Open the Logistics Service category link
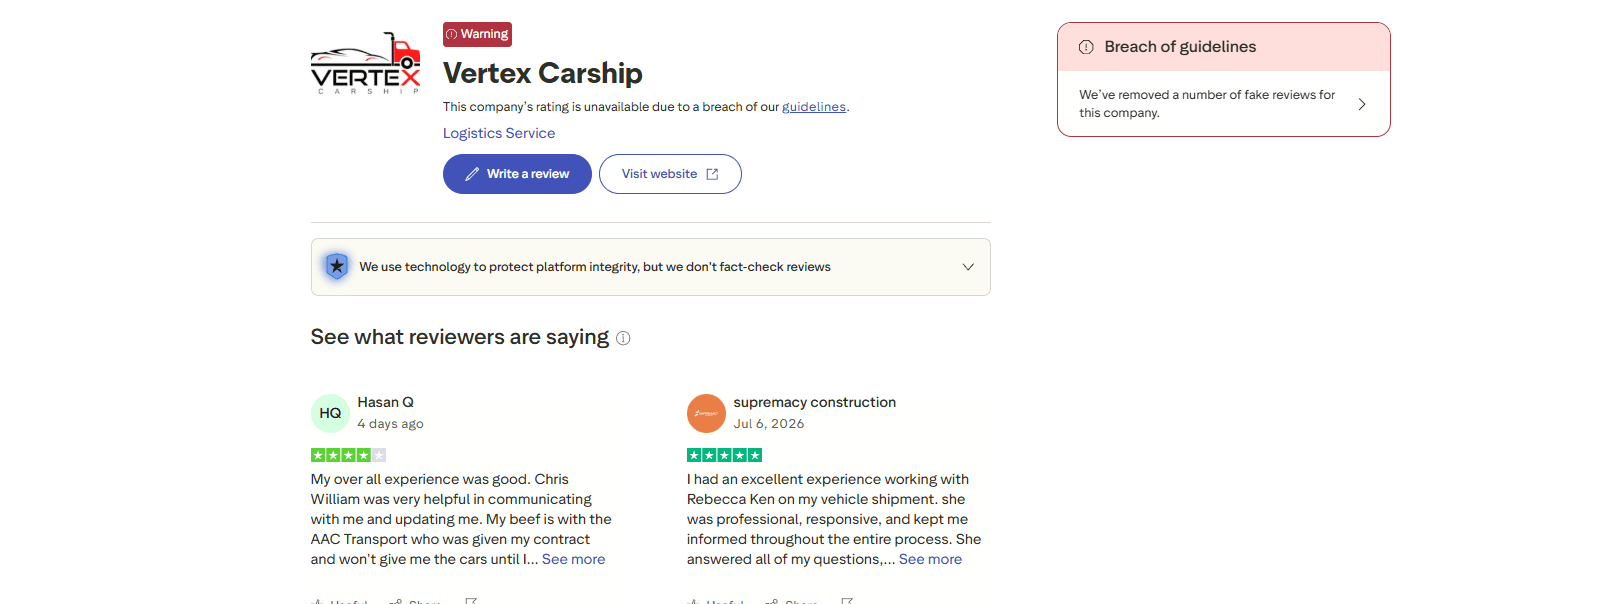The height and width of the screenshot is (604, 1624). (499, 133)
